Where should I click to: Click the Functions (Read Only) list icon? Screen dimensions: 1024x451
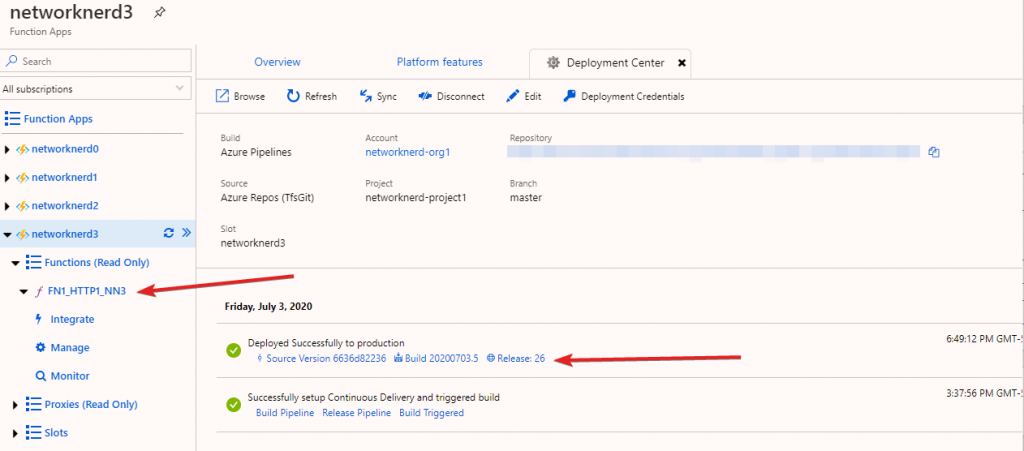[x=33, y=262]
